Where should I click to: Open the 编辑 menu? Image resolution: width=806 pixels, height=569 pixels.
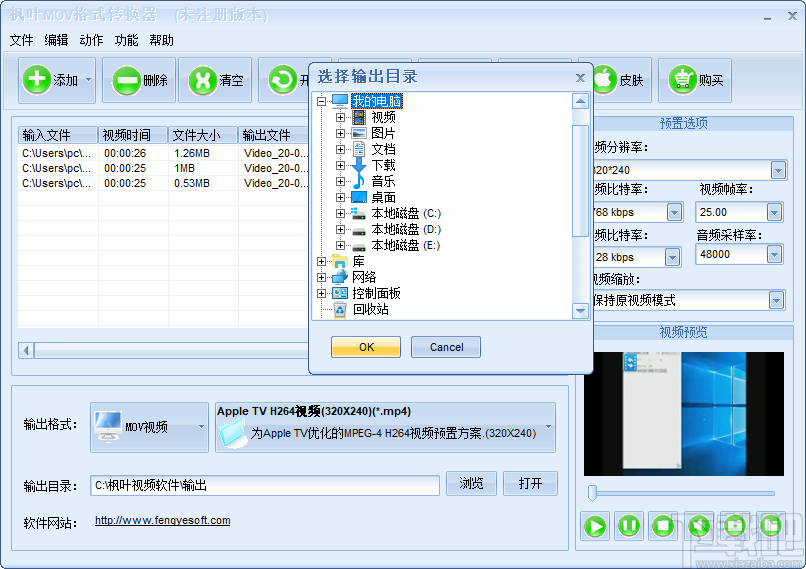[56, 40]
